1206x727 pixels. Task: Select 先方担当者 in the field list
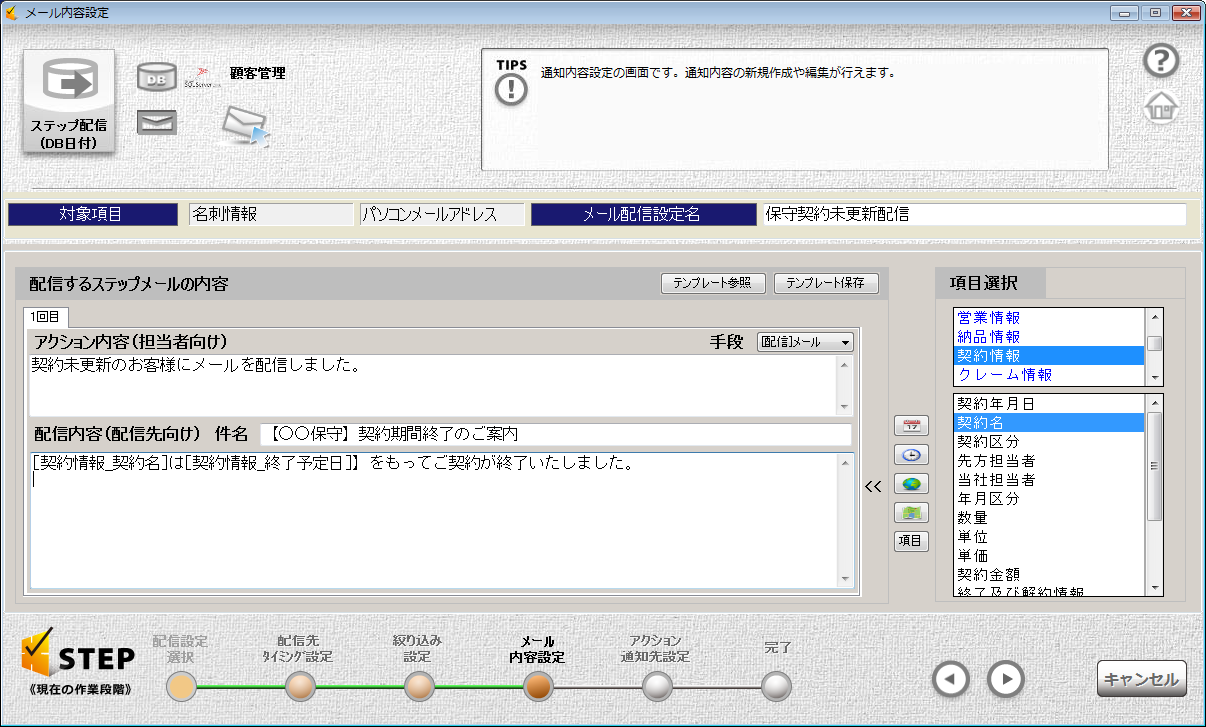pyautogui.click(x=996, y=461)
